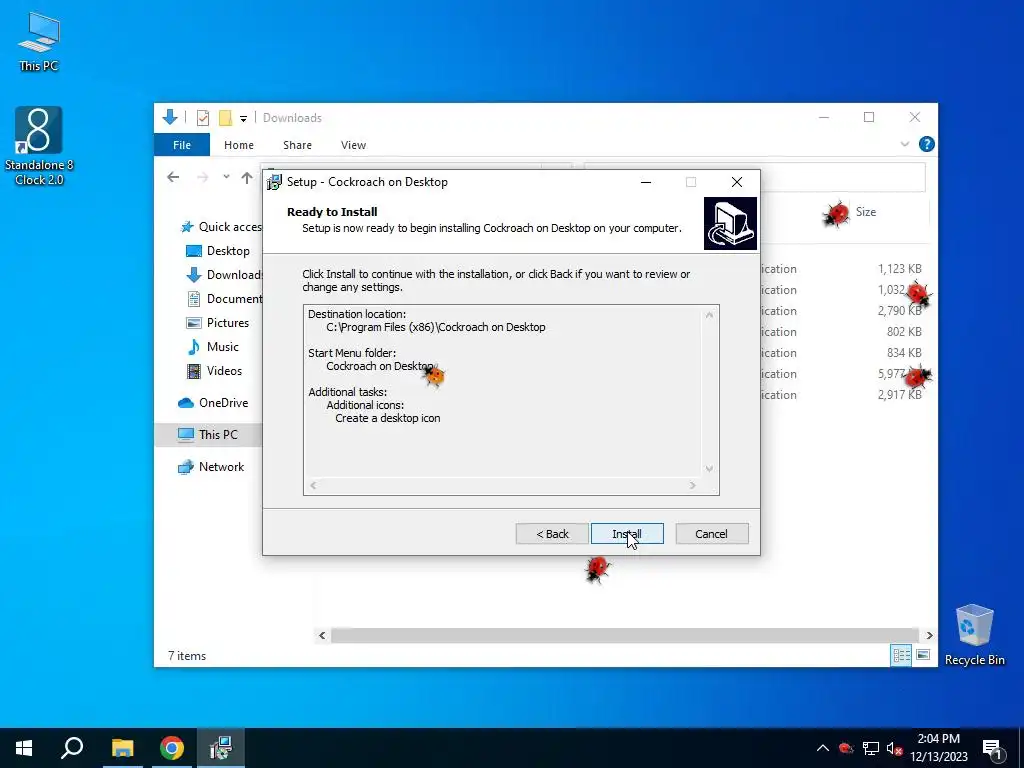Switch to the View ribbon tab
The height and width of the screenshot is (768, 1024).
[x=353, y=145]
